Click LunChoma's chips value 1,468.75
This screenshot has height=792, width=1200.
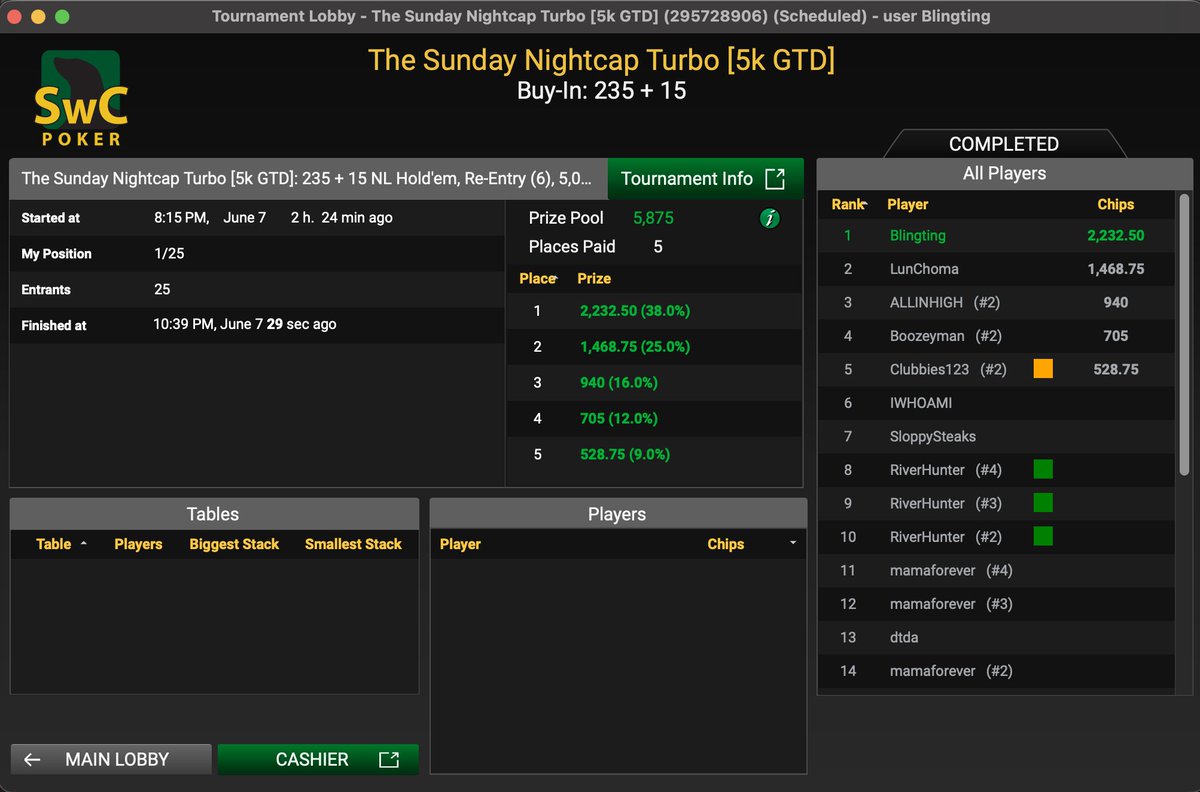(1116, 269)
